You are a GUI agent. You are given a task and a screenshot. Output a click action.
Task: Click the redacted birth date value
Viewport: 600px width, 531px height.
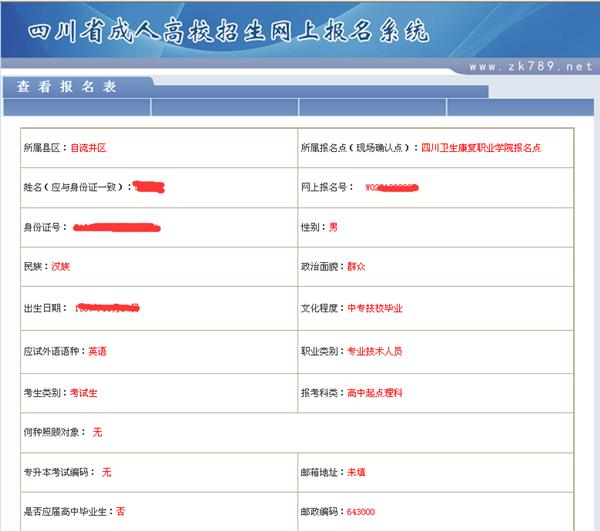(112, 308)
